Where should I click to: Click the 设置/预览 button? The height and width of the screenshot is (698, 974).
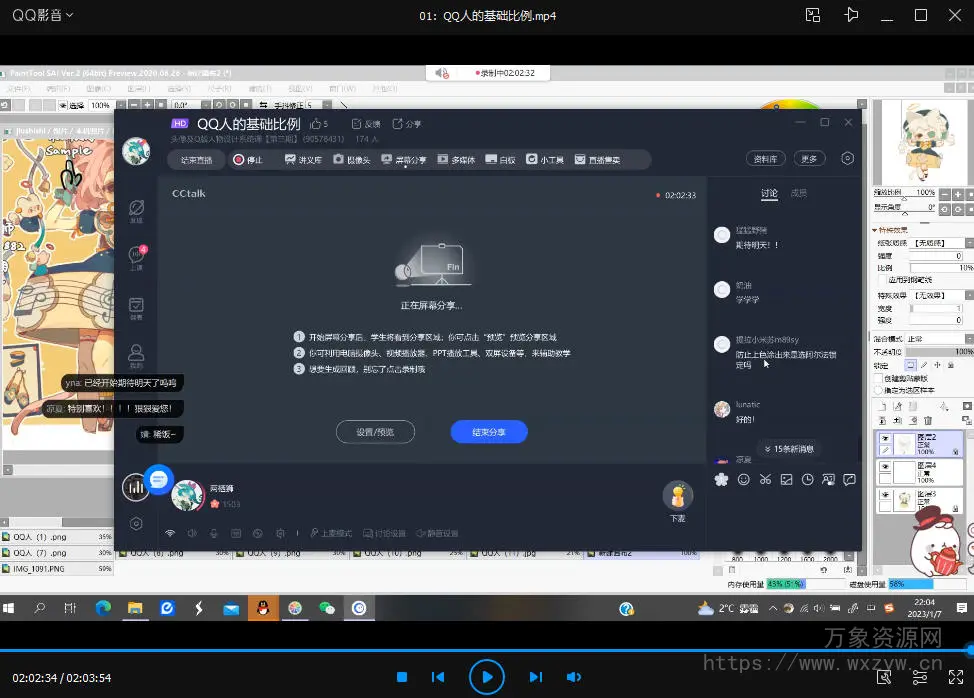[x=374, y=432]
